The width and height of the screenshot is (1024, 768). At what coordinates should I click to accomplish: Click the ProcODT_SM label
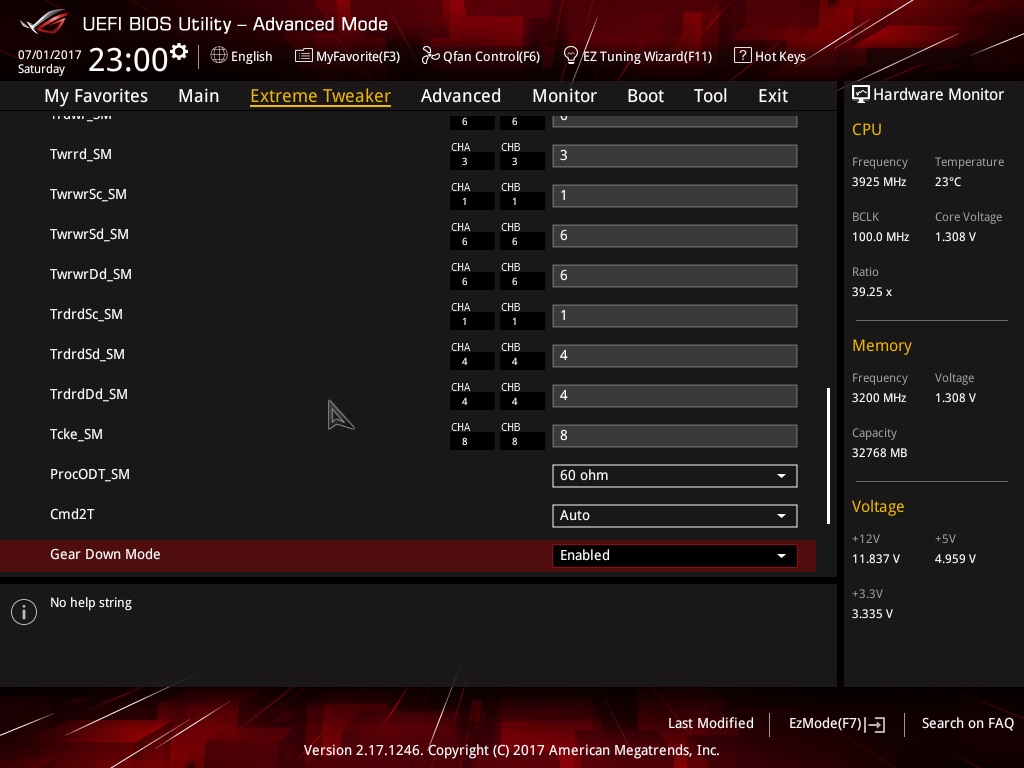pos(89,474)
